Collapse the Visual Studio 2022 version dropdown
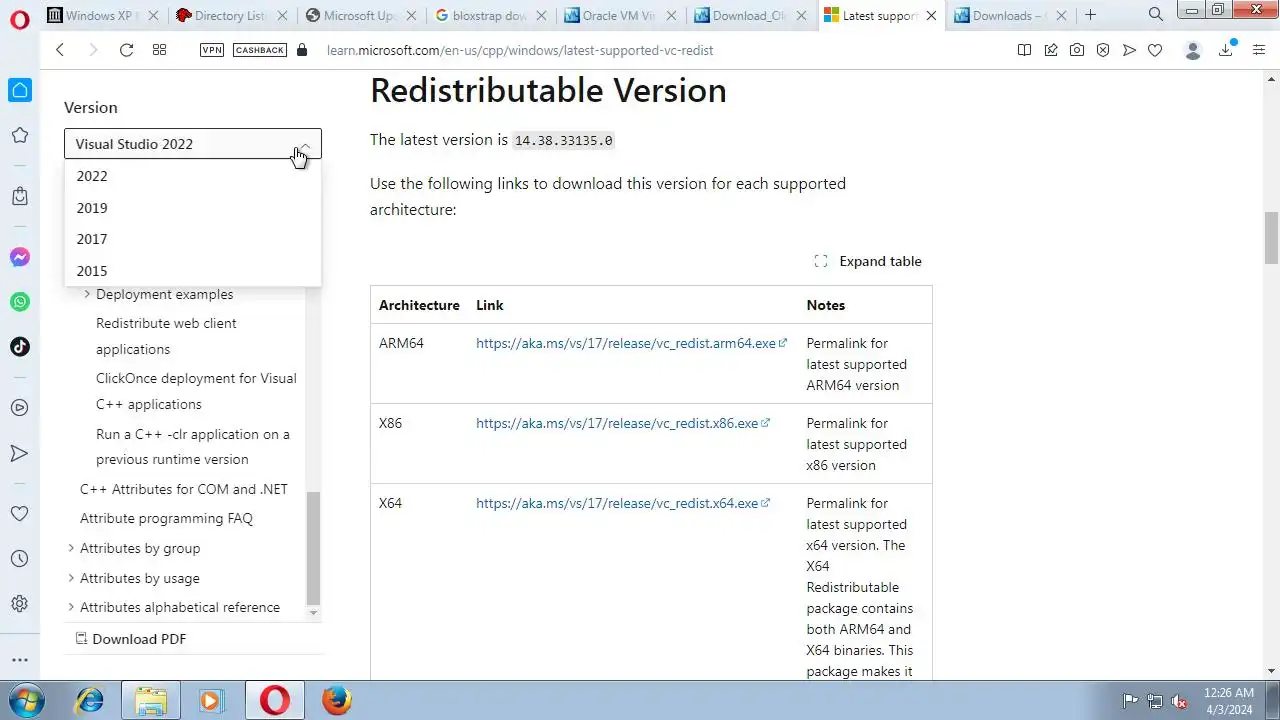1280x720 pixels. [x=193, y=144]
